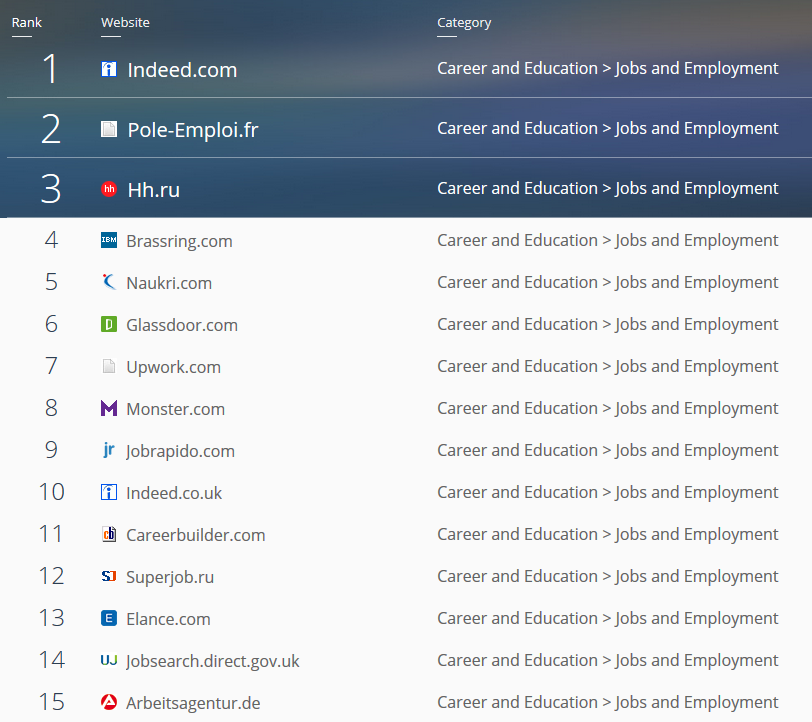
Task: Click rank number 2
Action: (51, 129)
